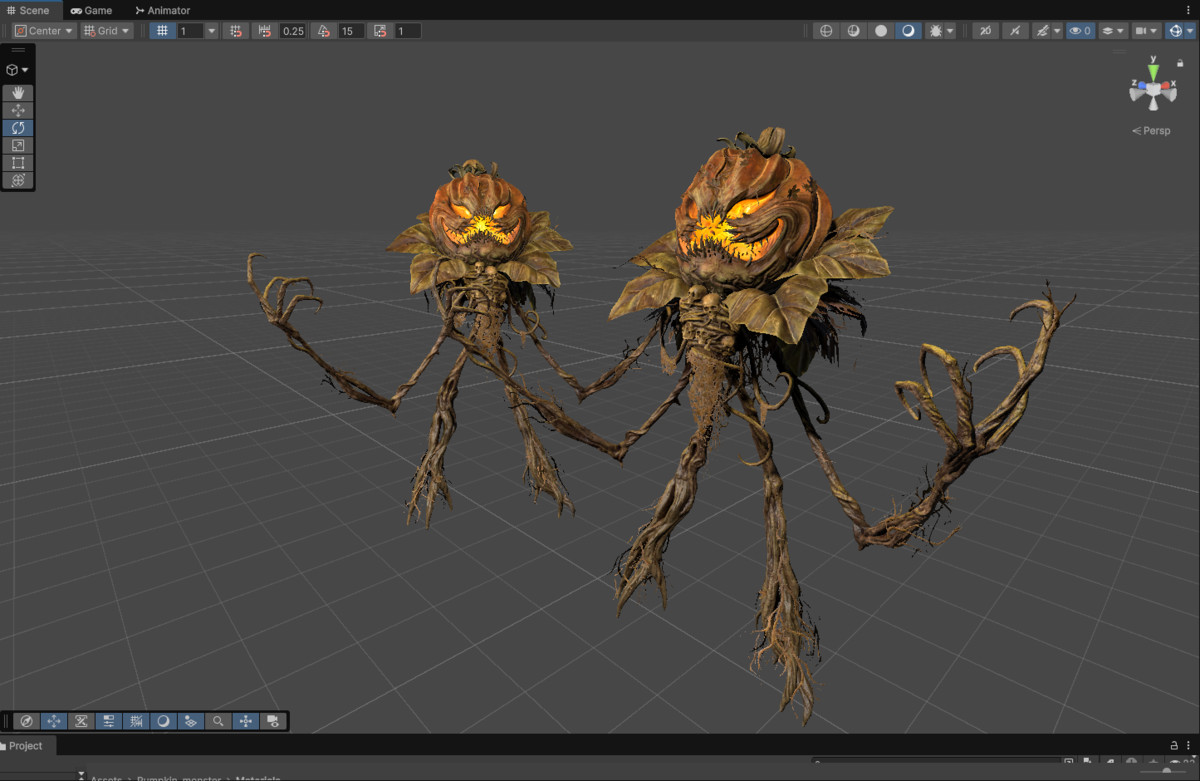
Task: Select the Rect transform tool
Action: pos(18,163)
